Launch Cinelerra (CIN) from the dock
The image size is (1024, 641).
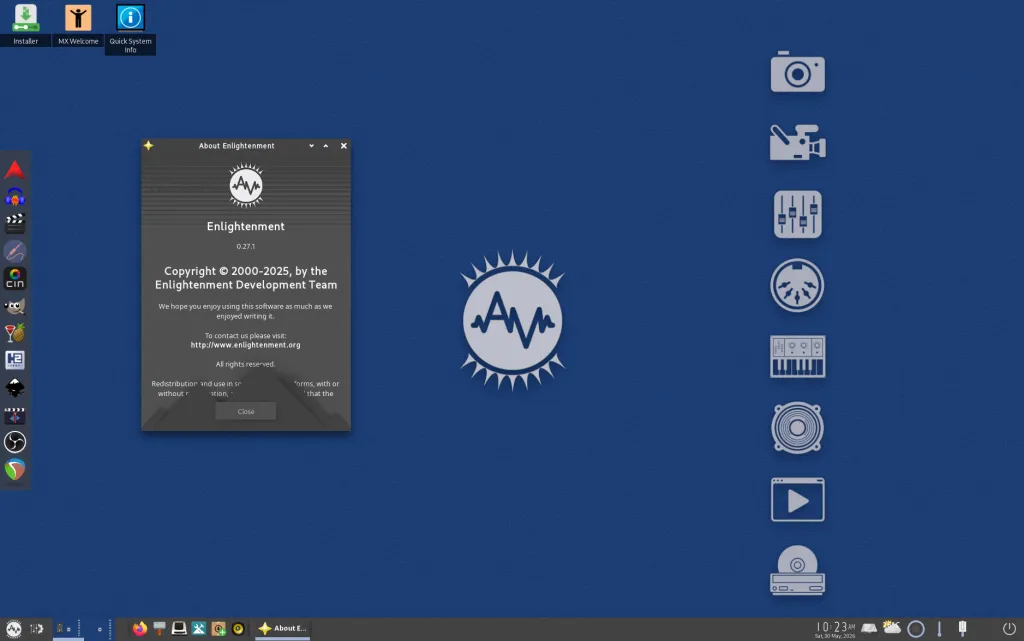click(x=14, y=278)
